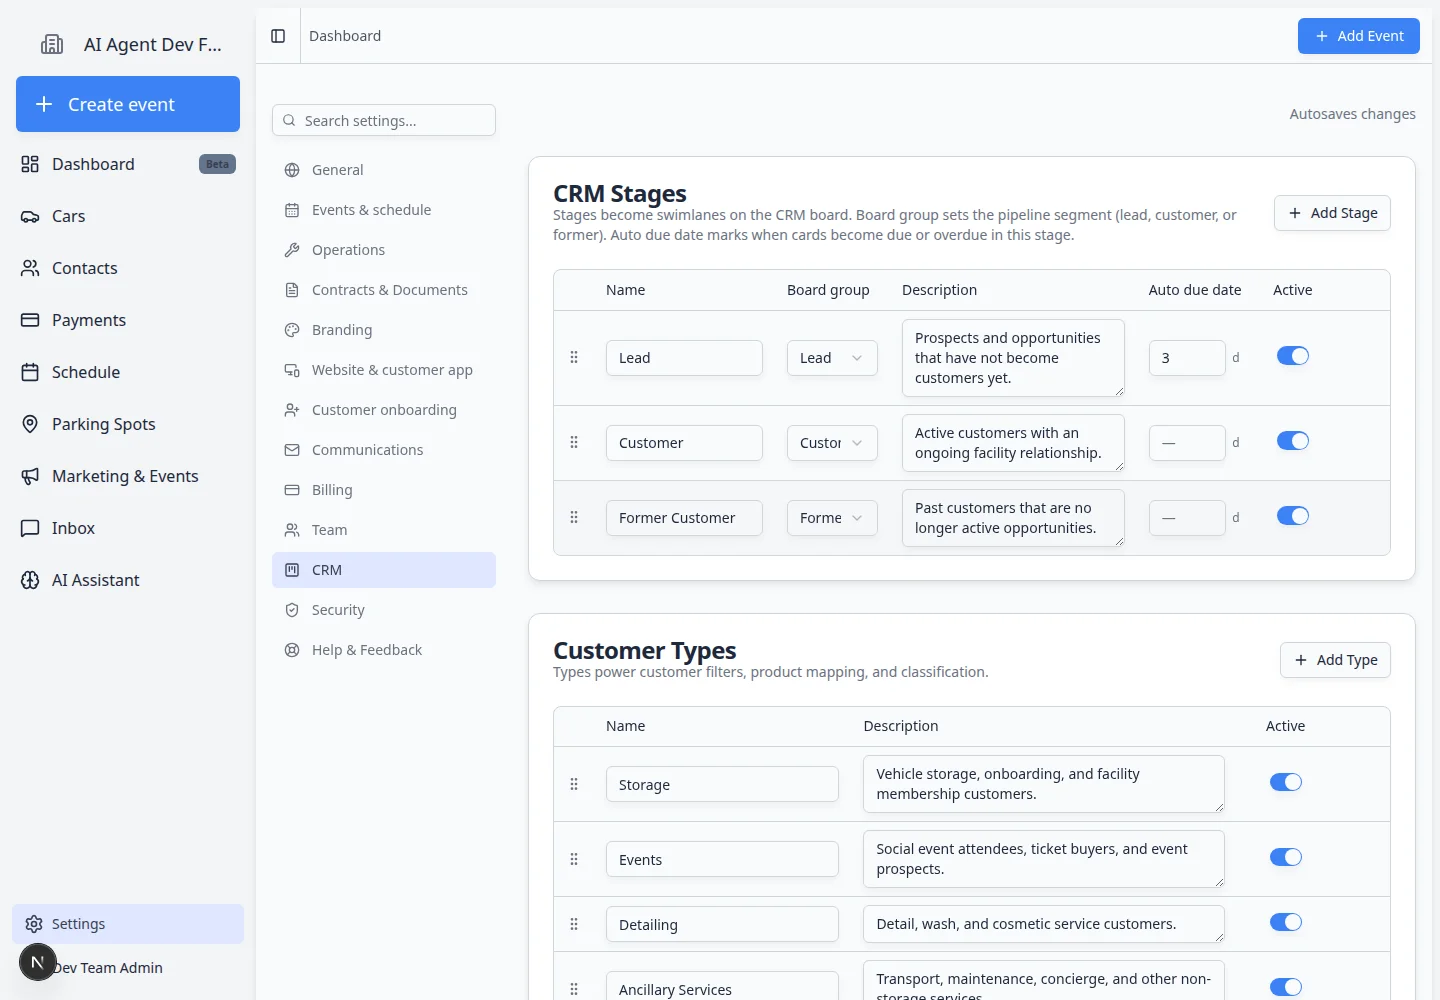Toggle Ancillary Services active switch
This screenshot has height=1000, width=1440.
click(1286, 987)
